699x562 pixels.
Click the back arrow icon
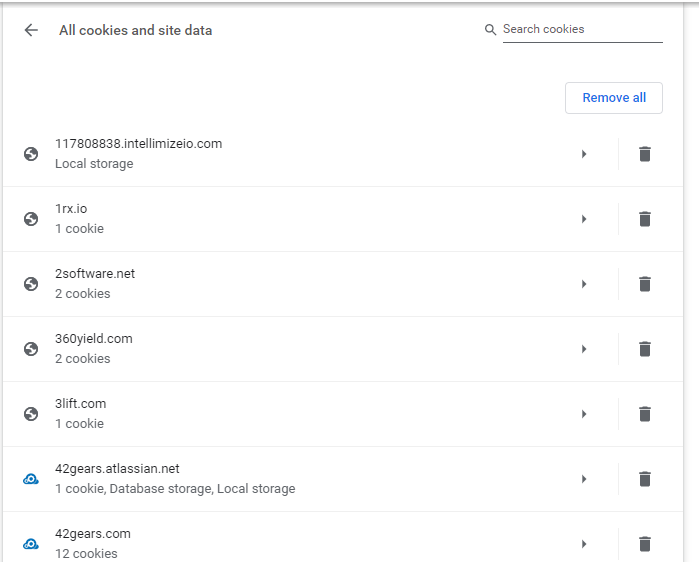31,30
